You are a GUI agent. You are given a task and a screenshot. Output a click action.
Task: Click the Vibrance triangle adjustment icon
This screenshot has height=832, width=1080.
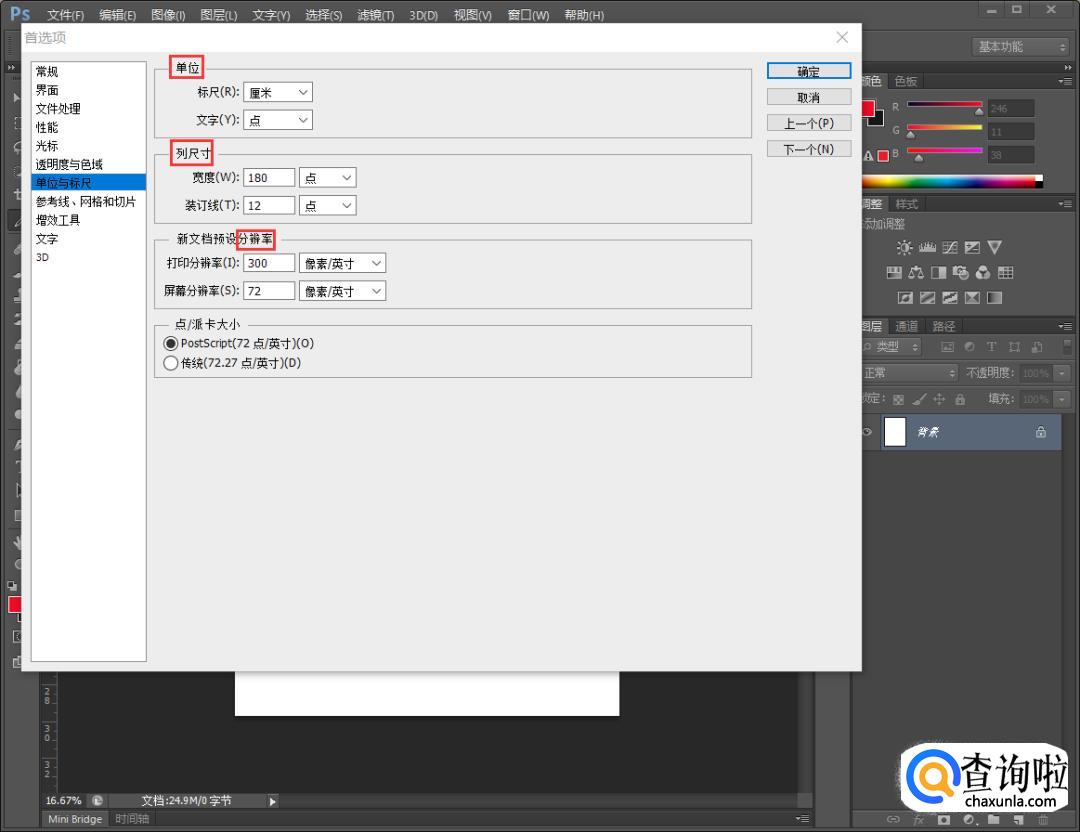[x=993, y=248]
